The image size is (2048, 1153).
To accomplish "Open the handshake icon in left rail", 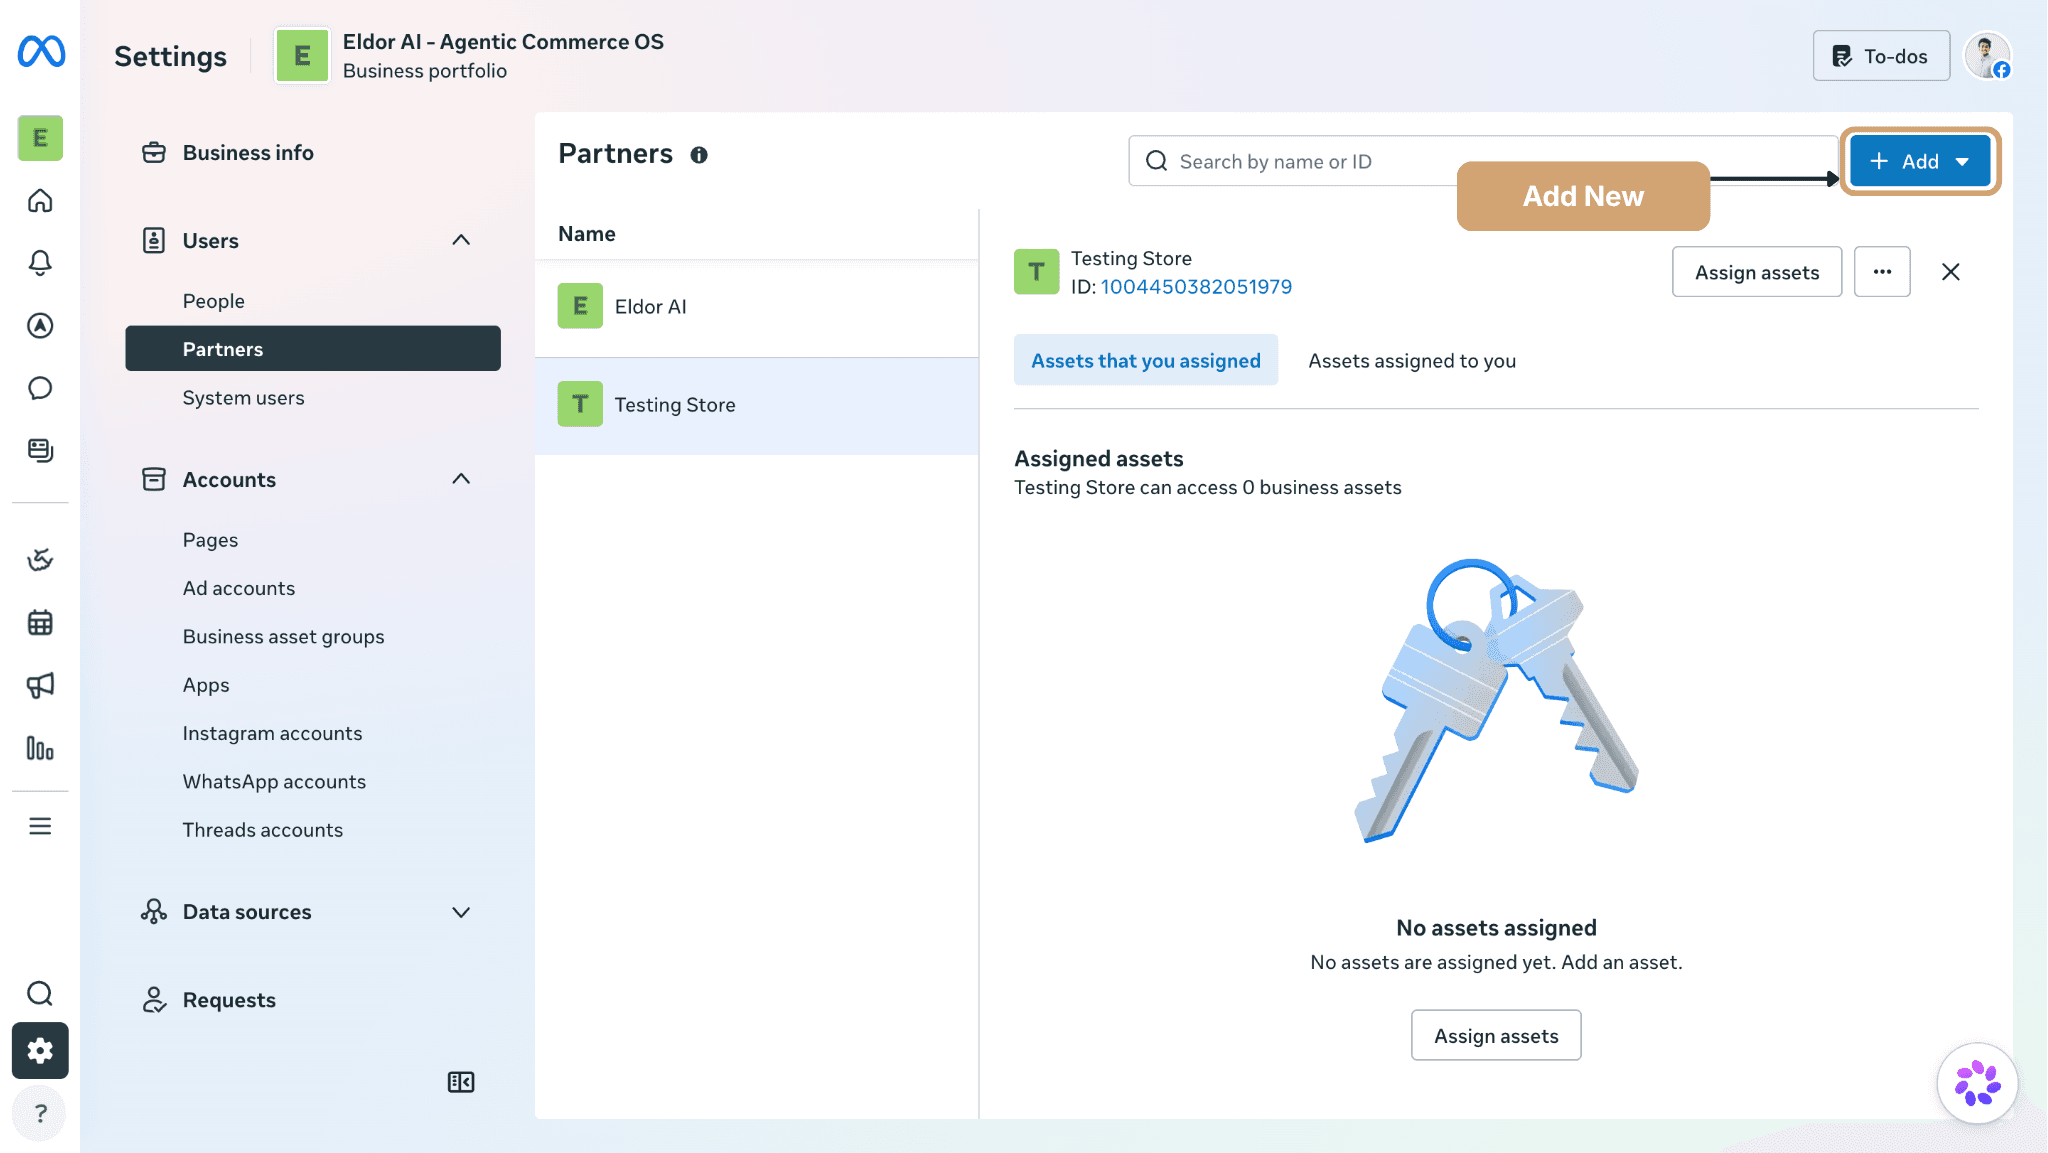I will [x=40, y=560].
